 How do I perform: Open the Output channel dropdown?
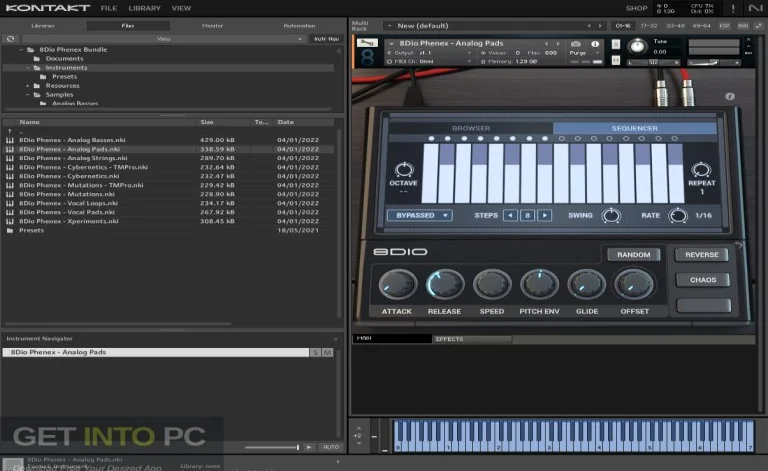tap(430, 53)
